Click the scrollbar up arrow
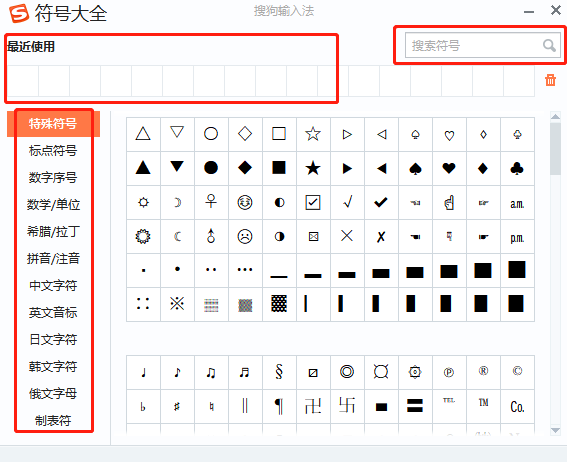The height and width of the screenshot is (462, 567). (555, 116)
